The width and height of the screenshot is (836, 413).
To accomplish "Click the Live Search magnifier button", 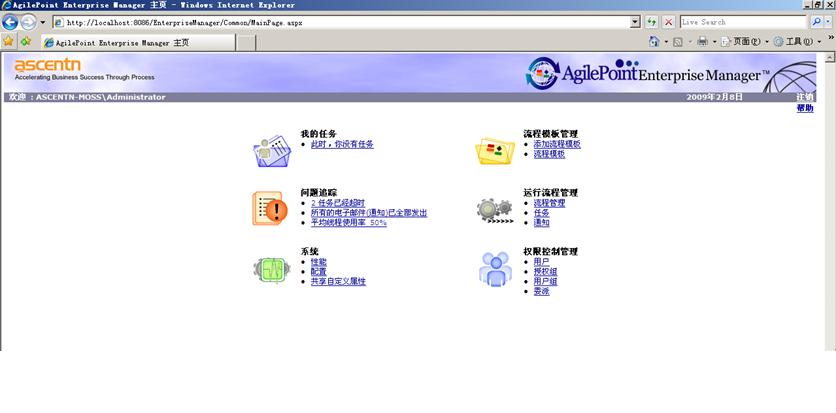I will coord(816,22).
